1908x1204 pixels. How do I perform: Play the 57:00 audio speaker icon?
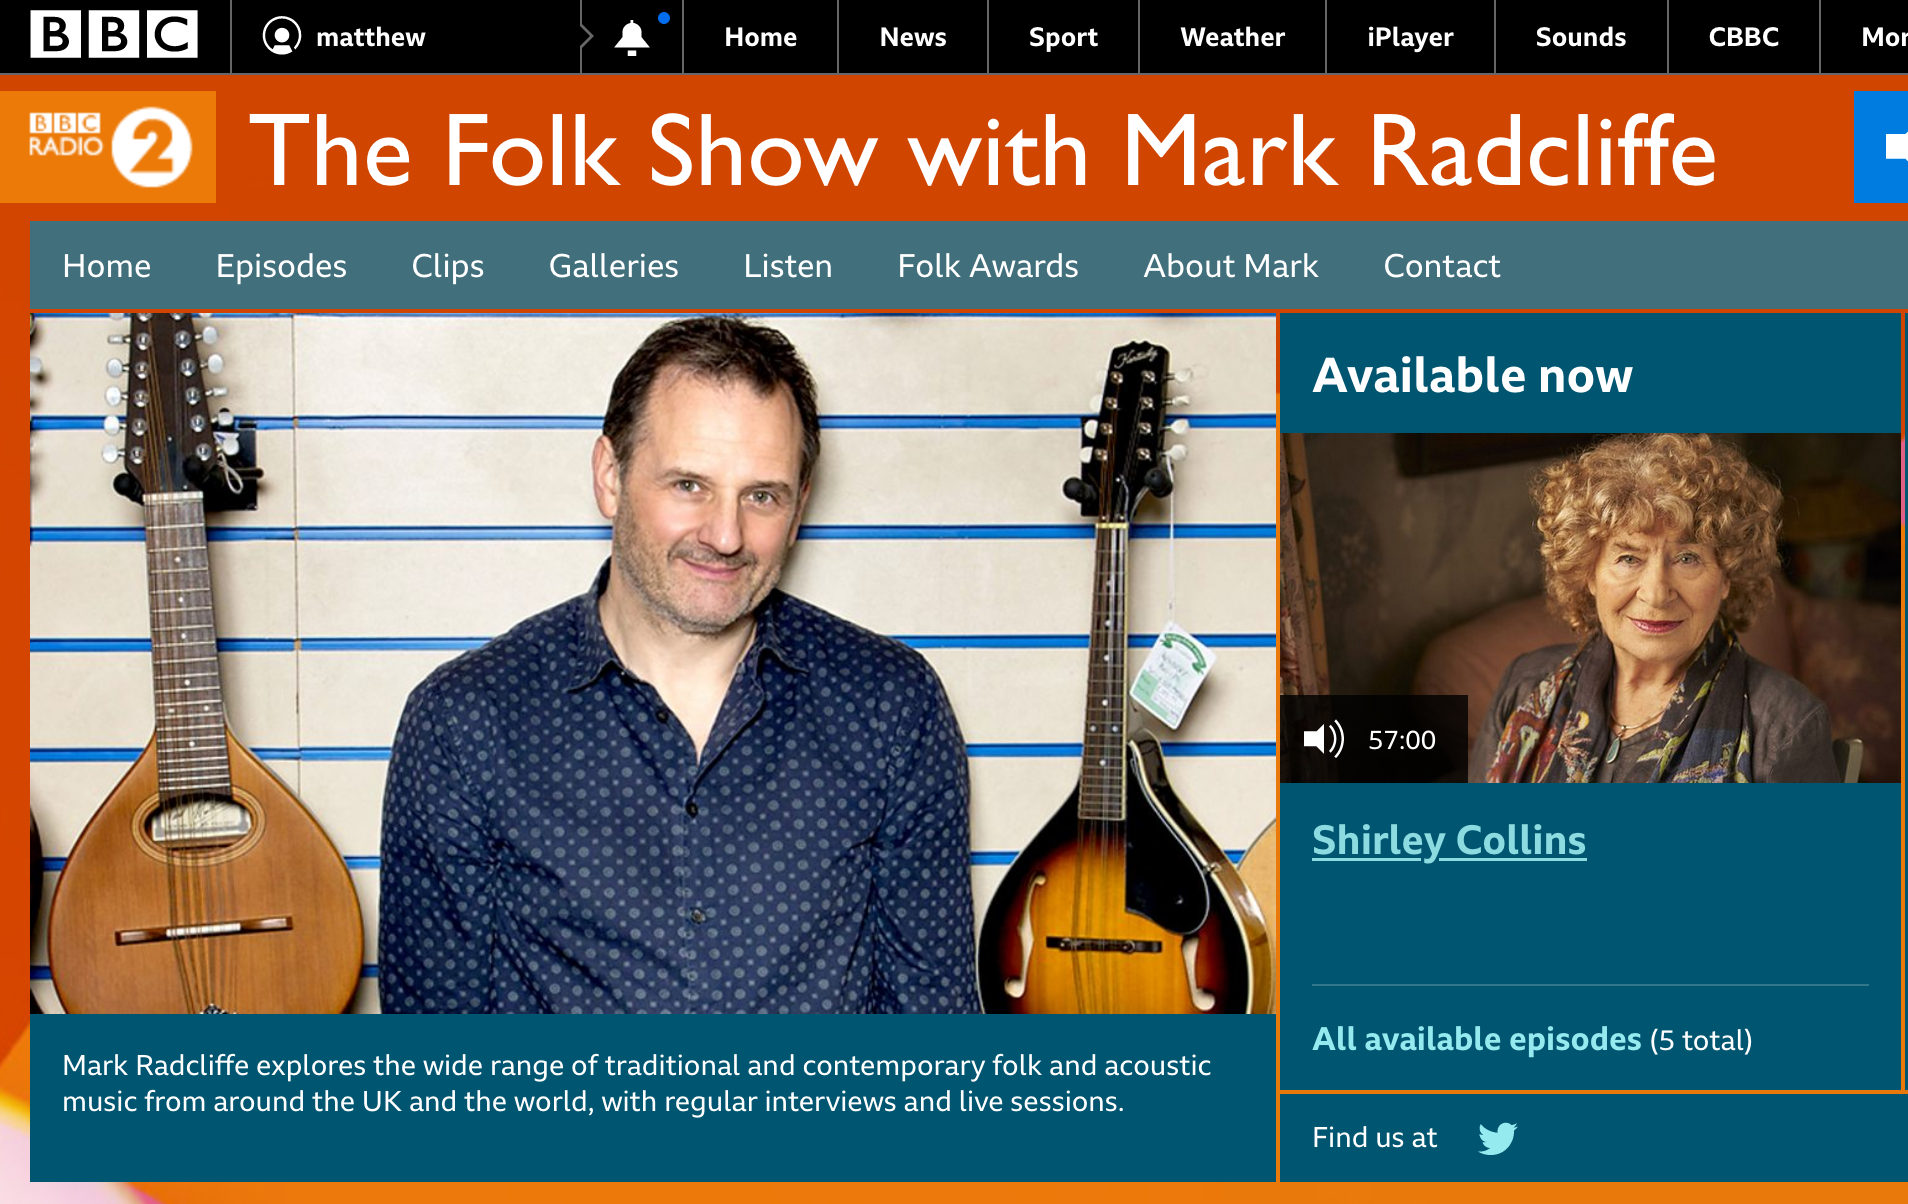click(1323, 739)
